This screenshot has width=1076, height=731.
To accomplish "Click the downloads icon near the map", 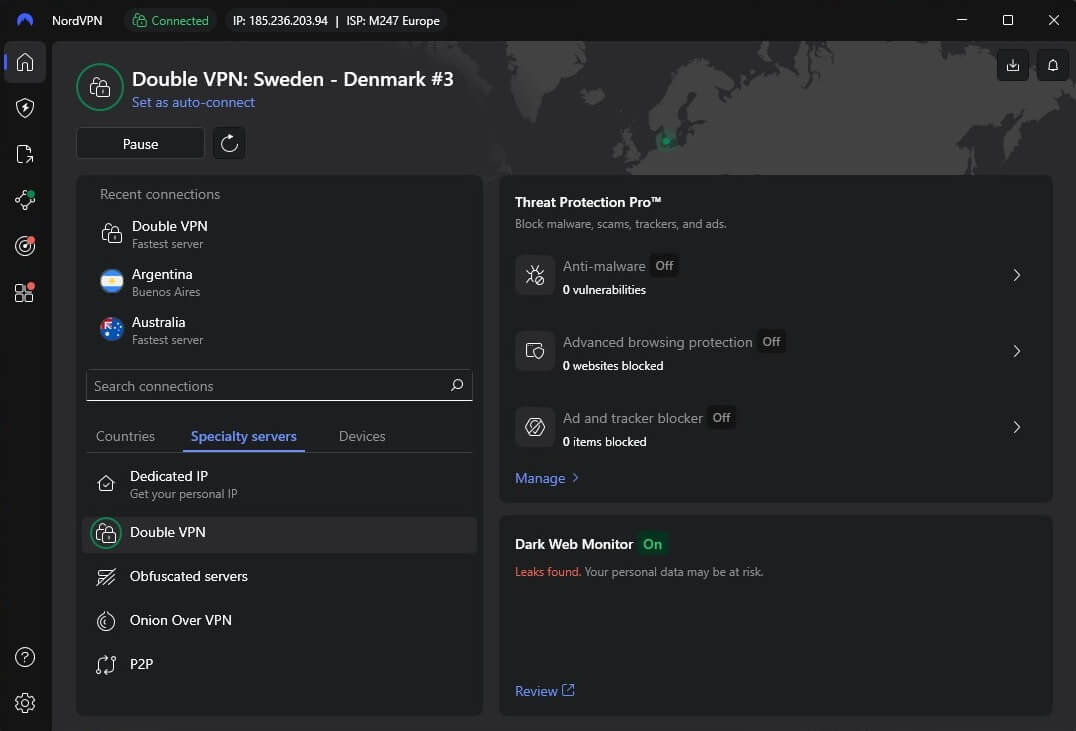I will pos(1012,65).
